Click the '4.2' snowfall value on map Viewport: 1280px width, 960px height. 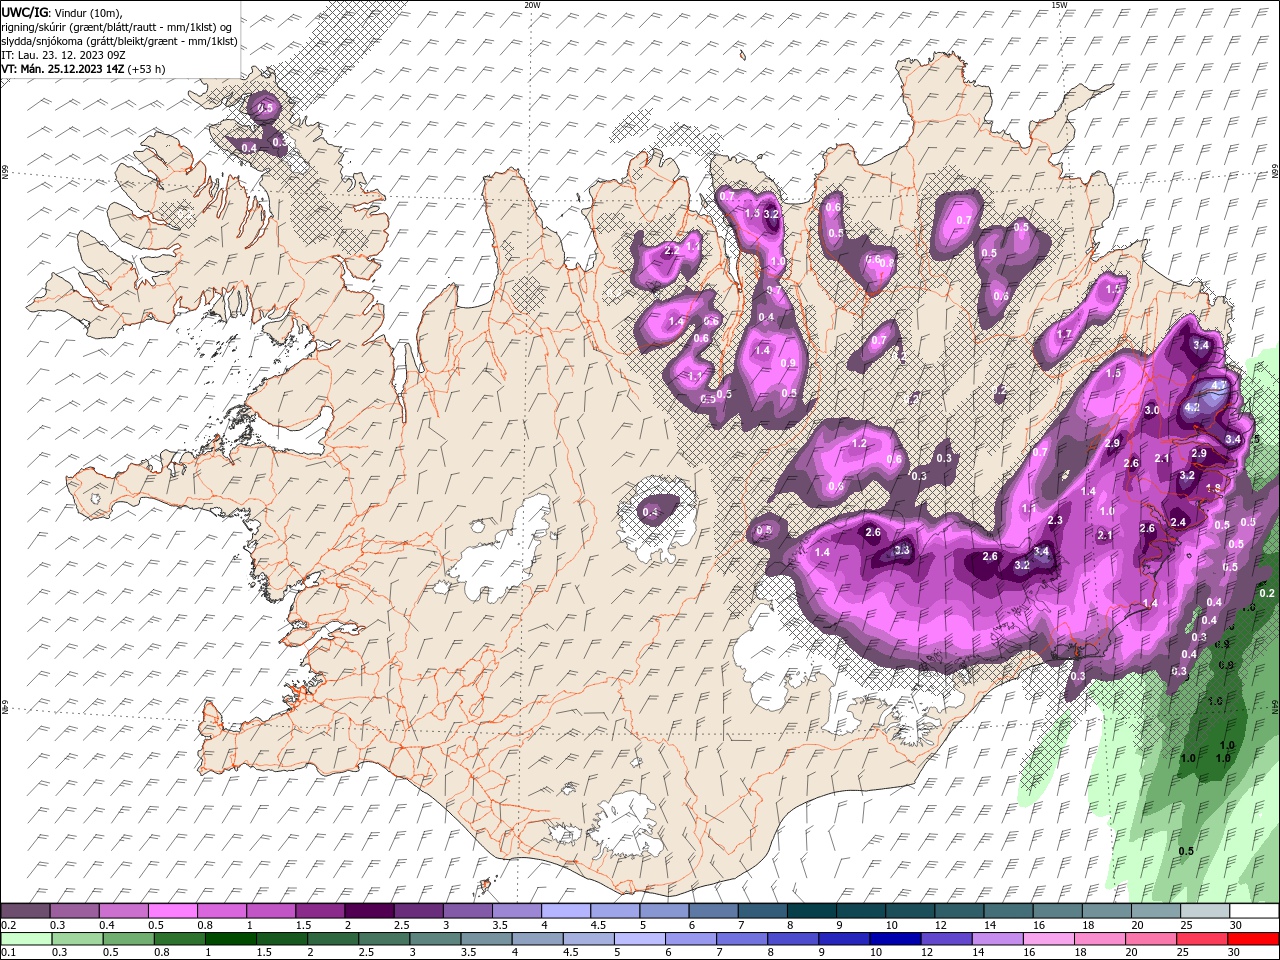click(x=1192, y=407)
